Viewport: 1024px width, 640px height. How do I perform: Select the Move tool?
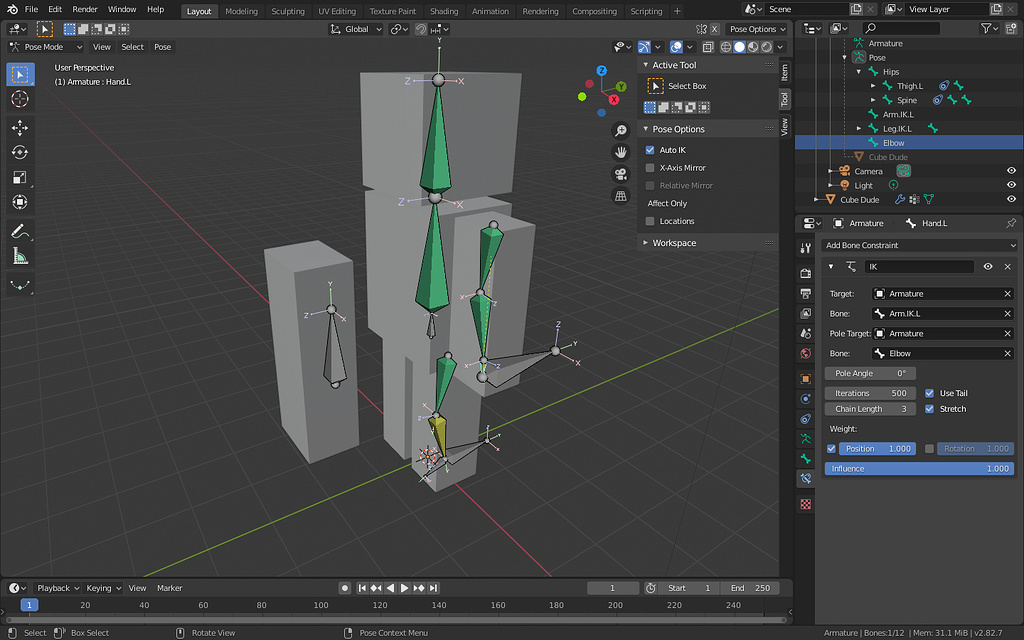click(20, 128)
